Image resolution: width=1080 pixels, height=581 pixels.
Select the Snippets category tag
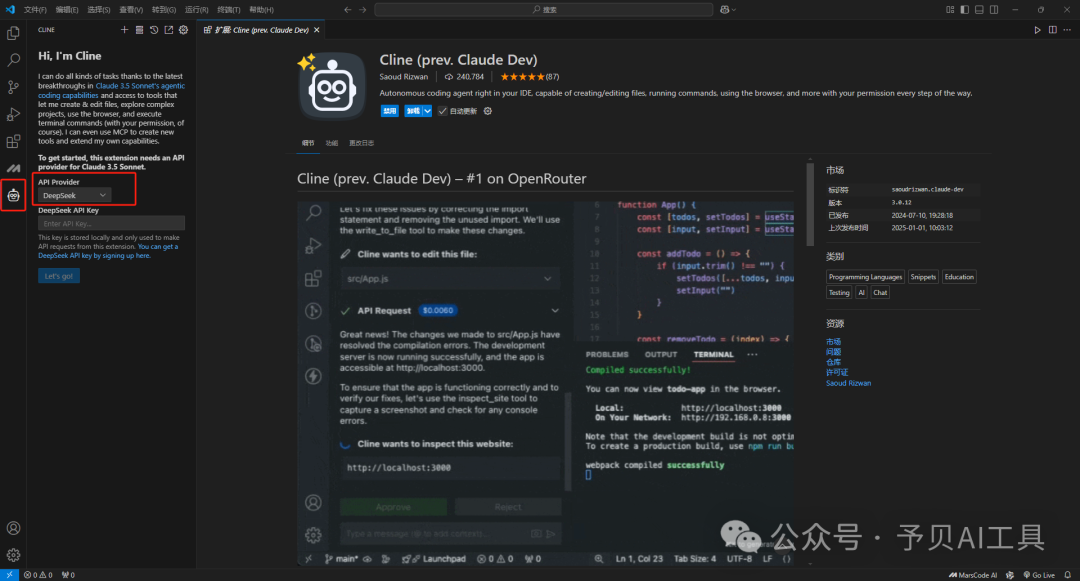(923, 277)
